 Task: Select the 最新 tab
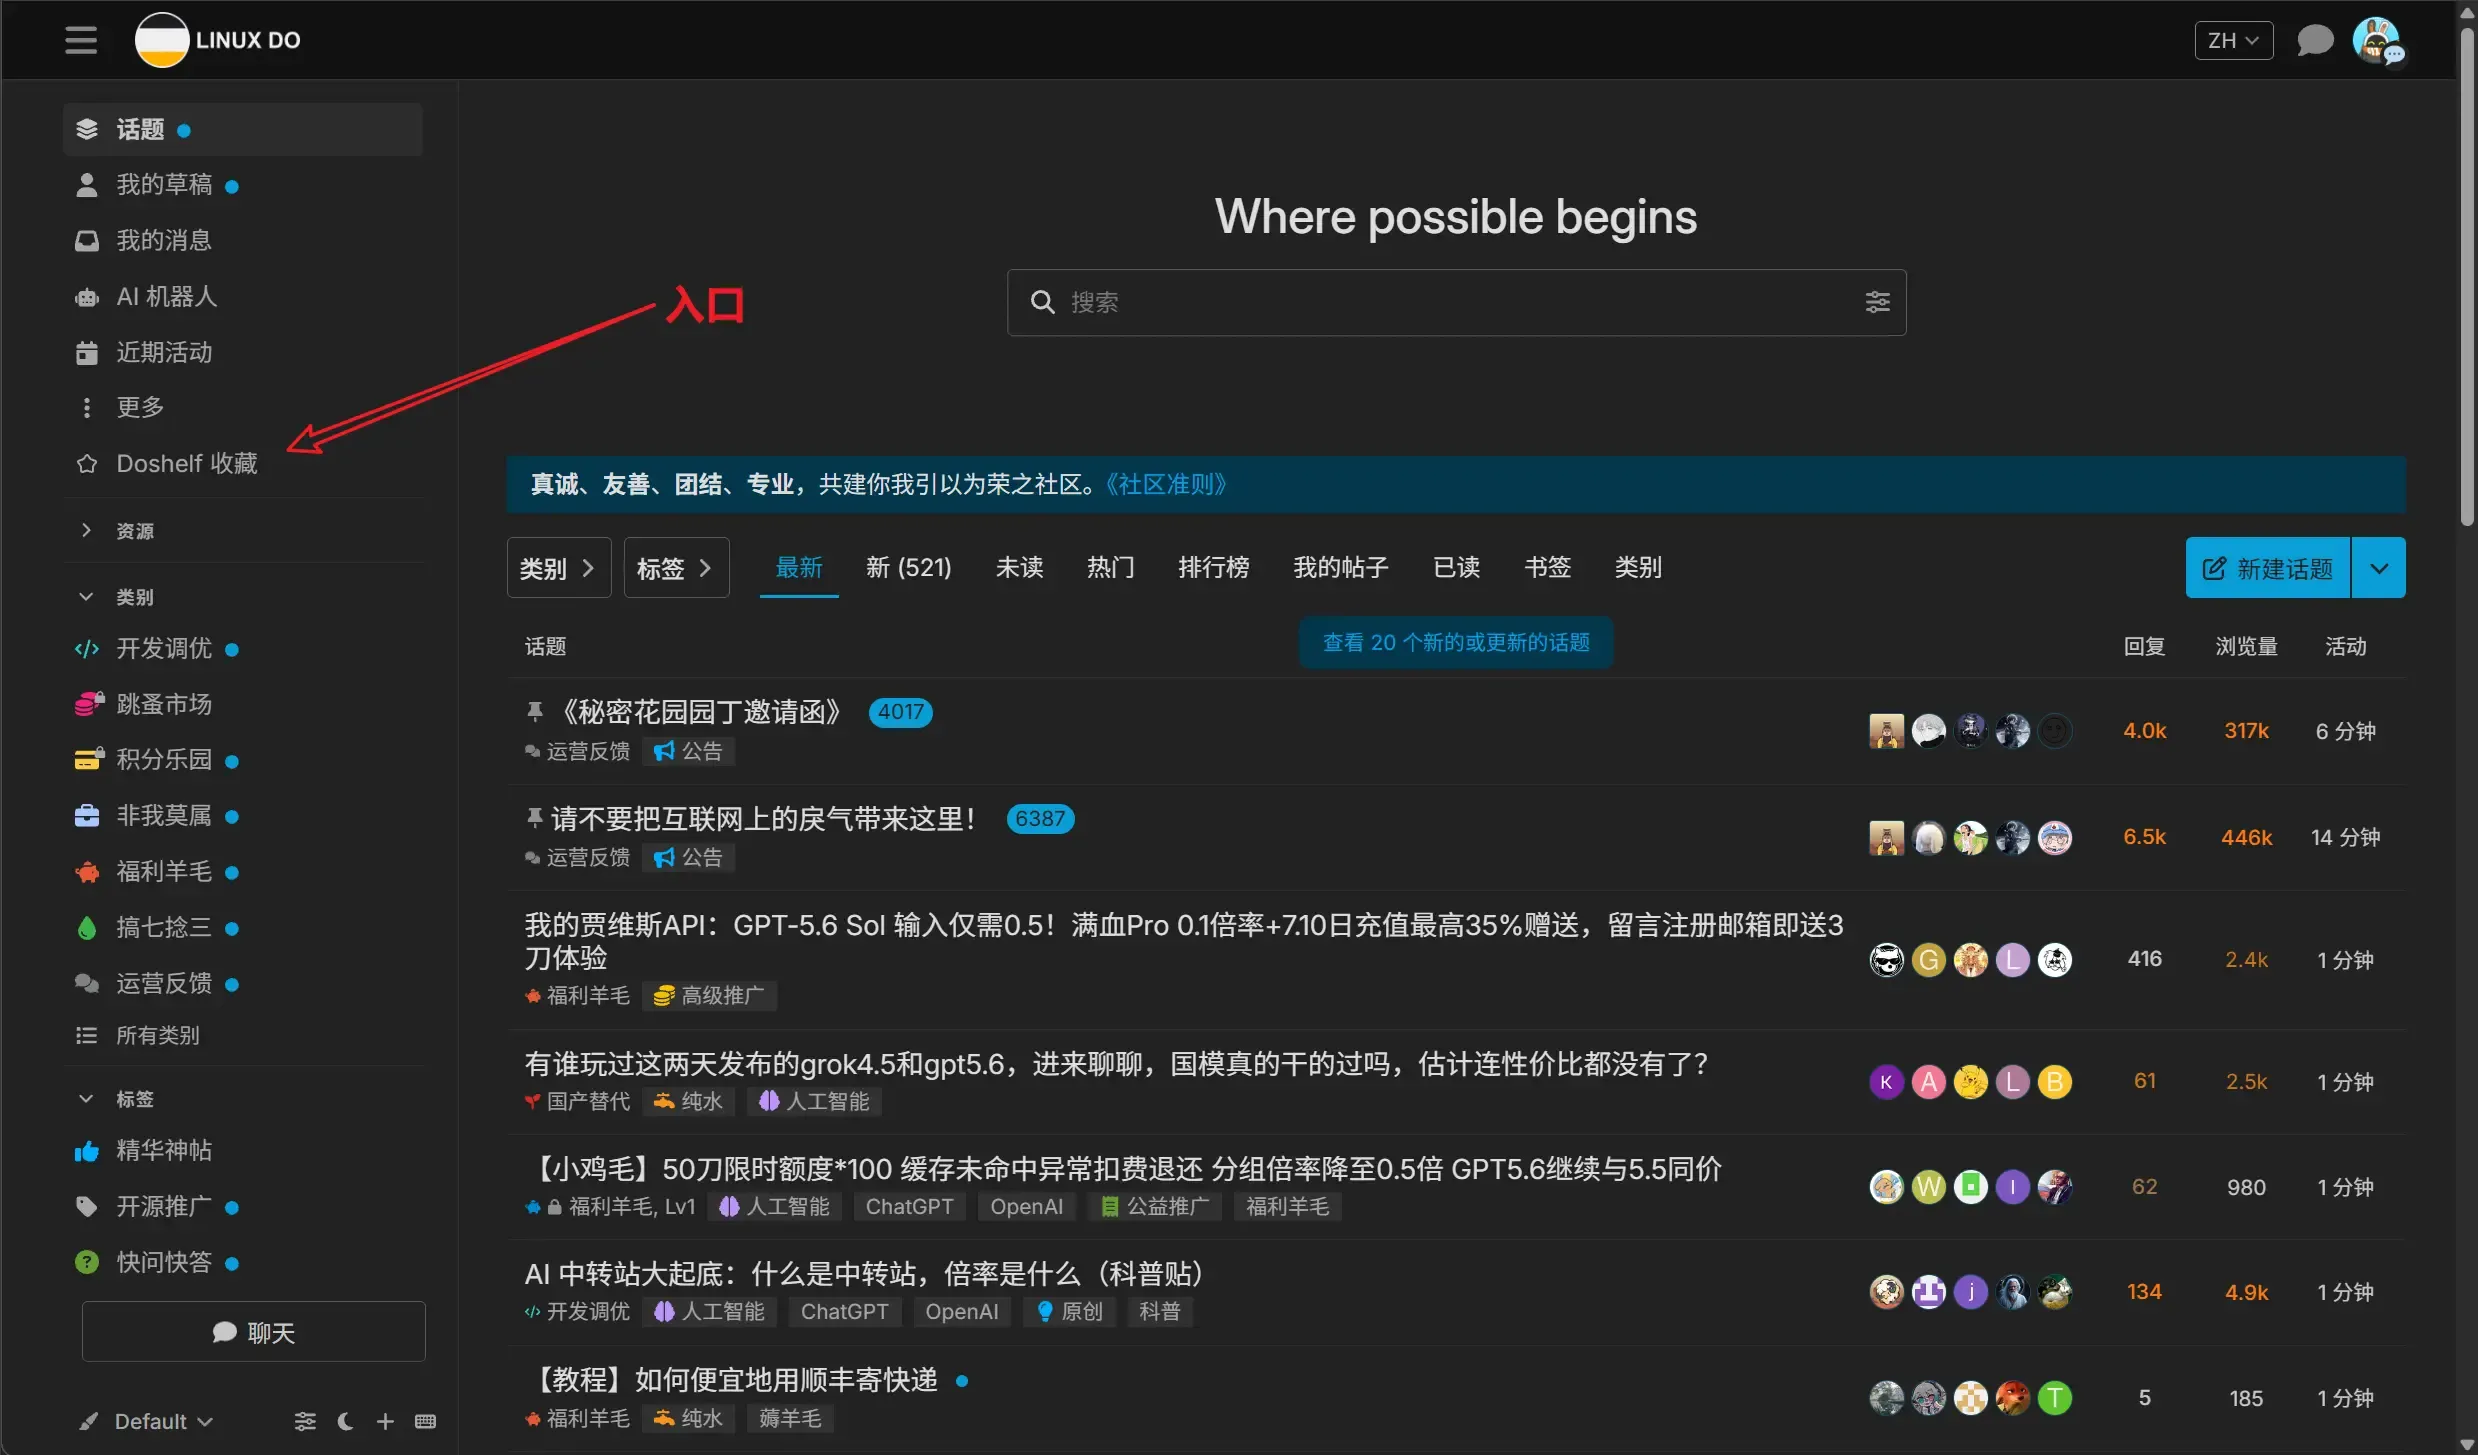coord(799,568)
